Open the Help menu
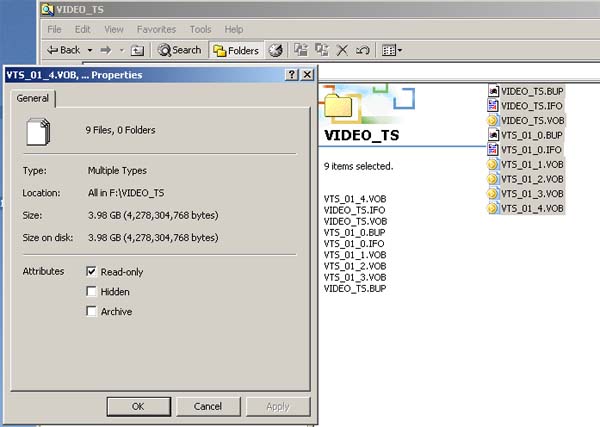 (233, 29)
